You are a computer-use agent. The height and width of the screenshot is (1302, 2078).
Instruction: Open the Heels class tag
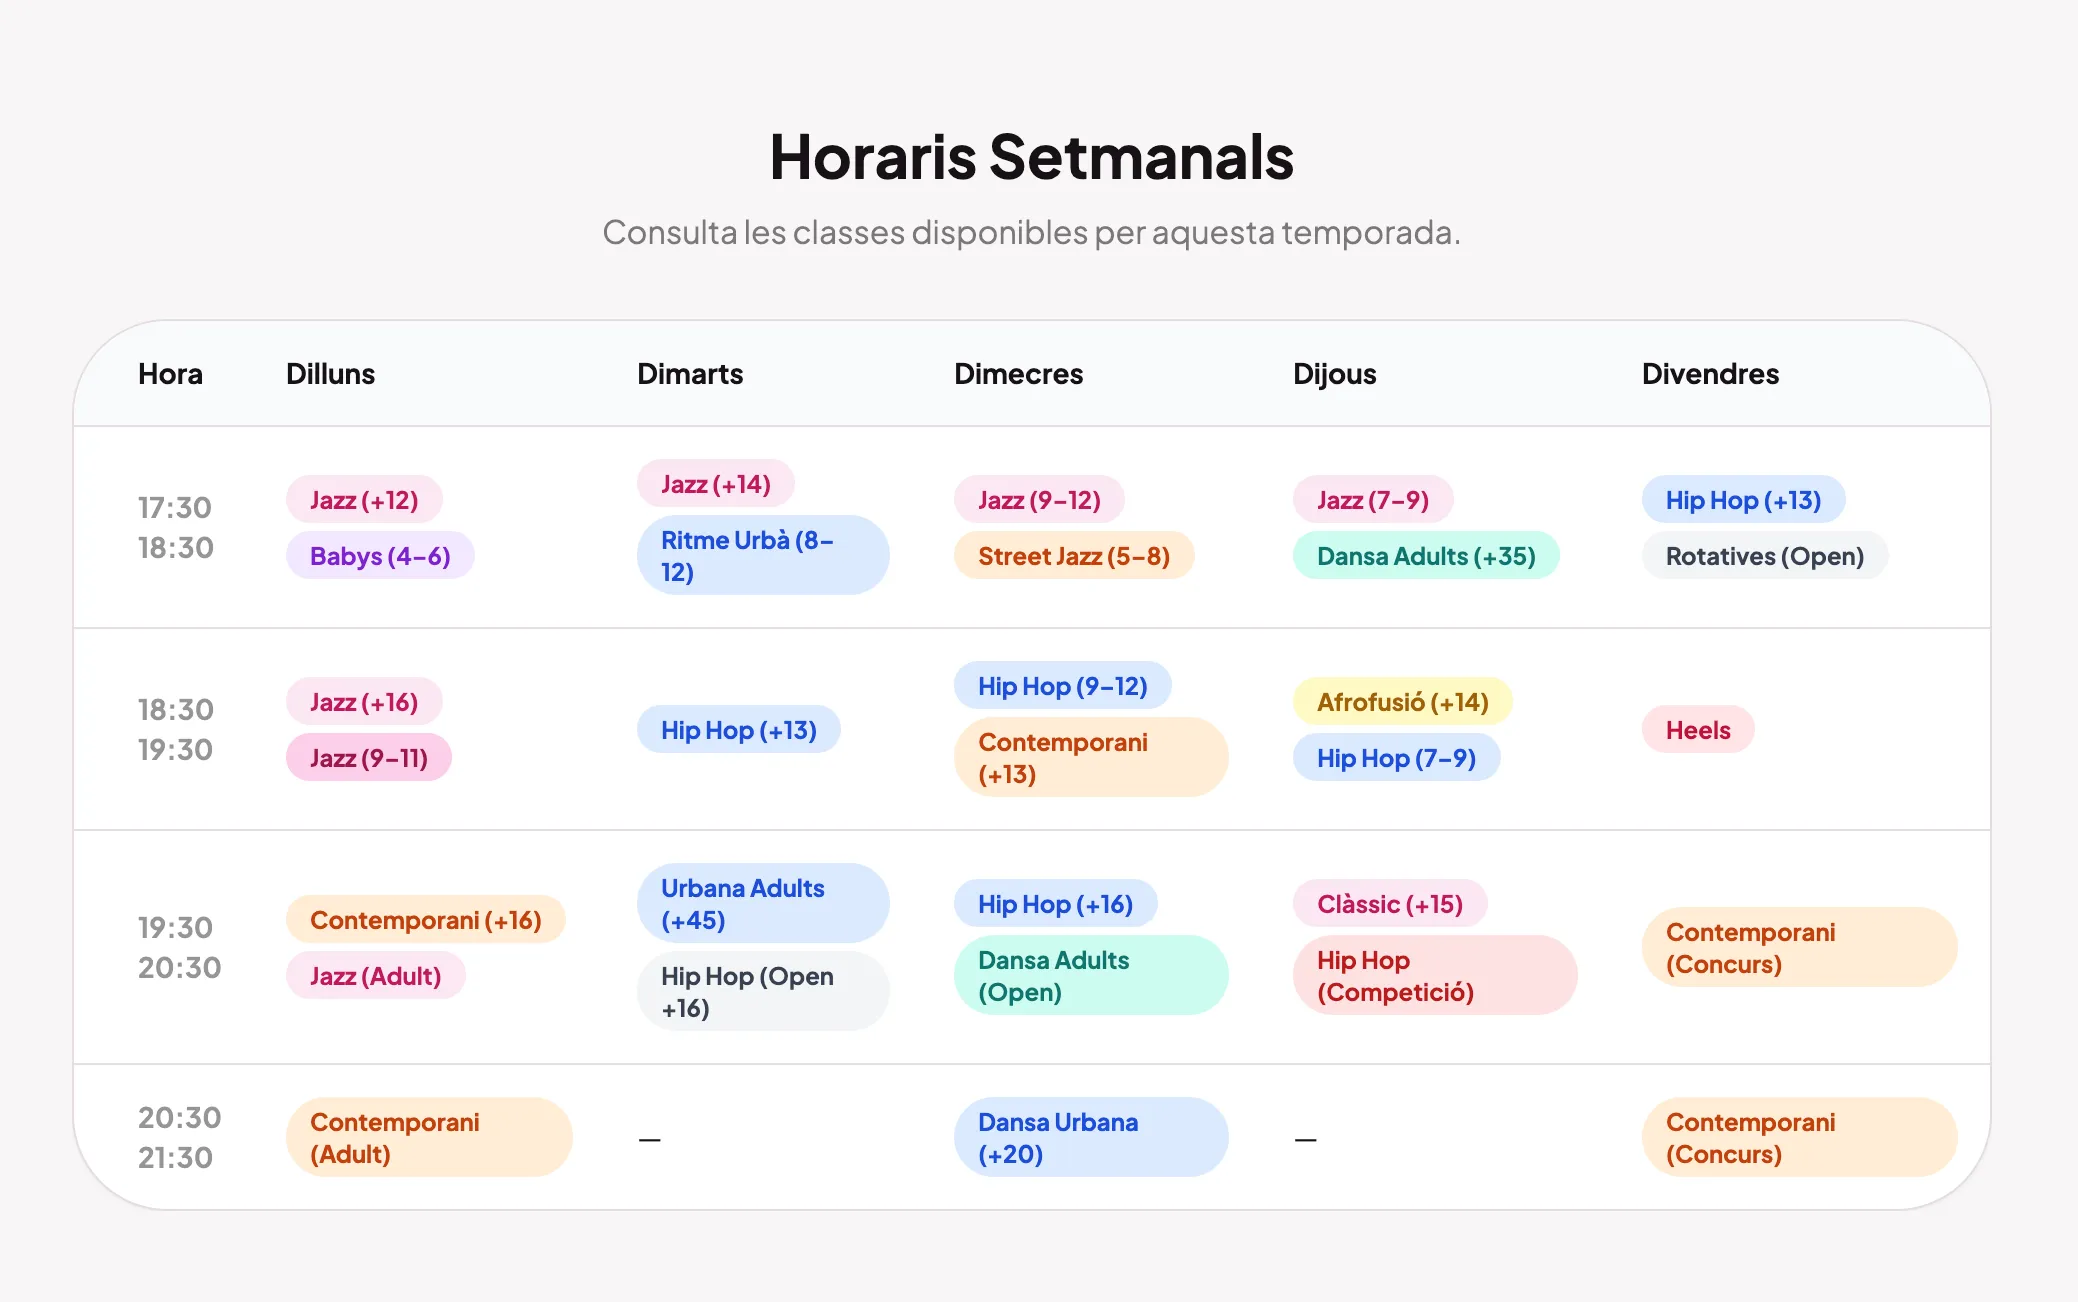point(1697,730)
